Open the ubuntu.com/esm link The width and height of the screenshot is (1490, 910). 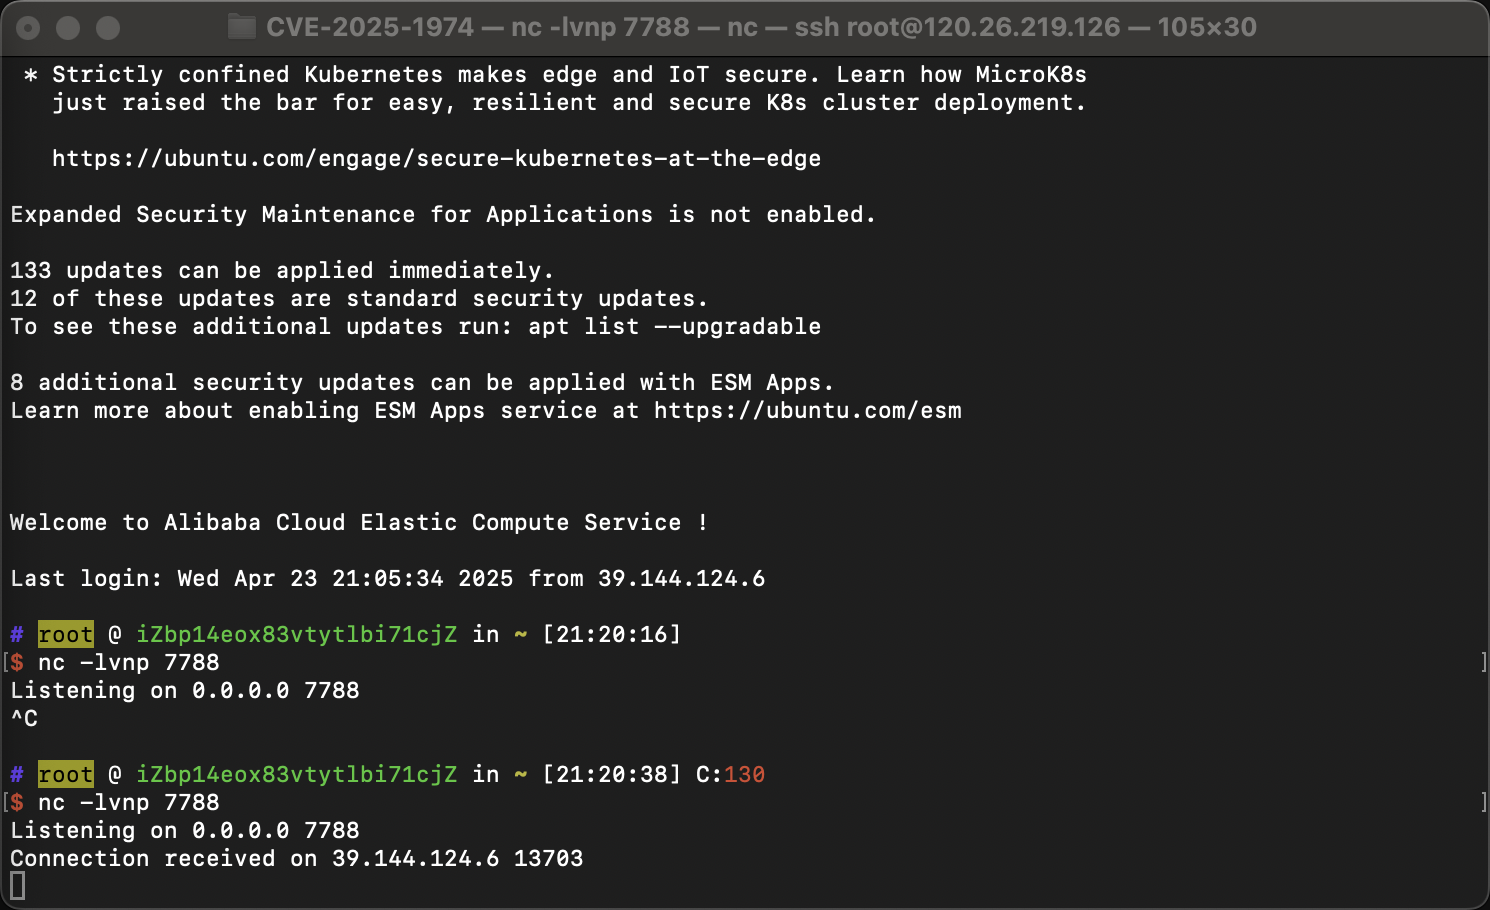click(x=808, y=410)
